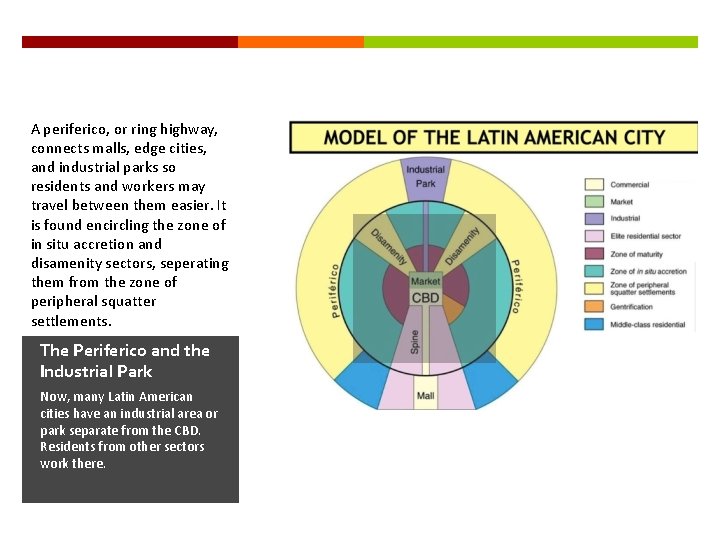Click the 'Market' box above CBD
The width and height of the screenshot is (720, 540).
[425, 281]
